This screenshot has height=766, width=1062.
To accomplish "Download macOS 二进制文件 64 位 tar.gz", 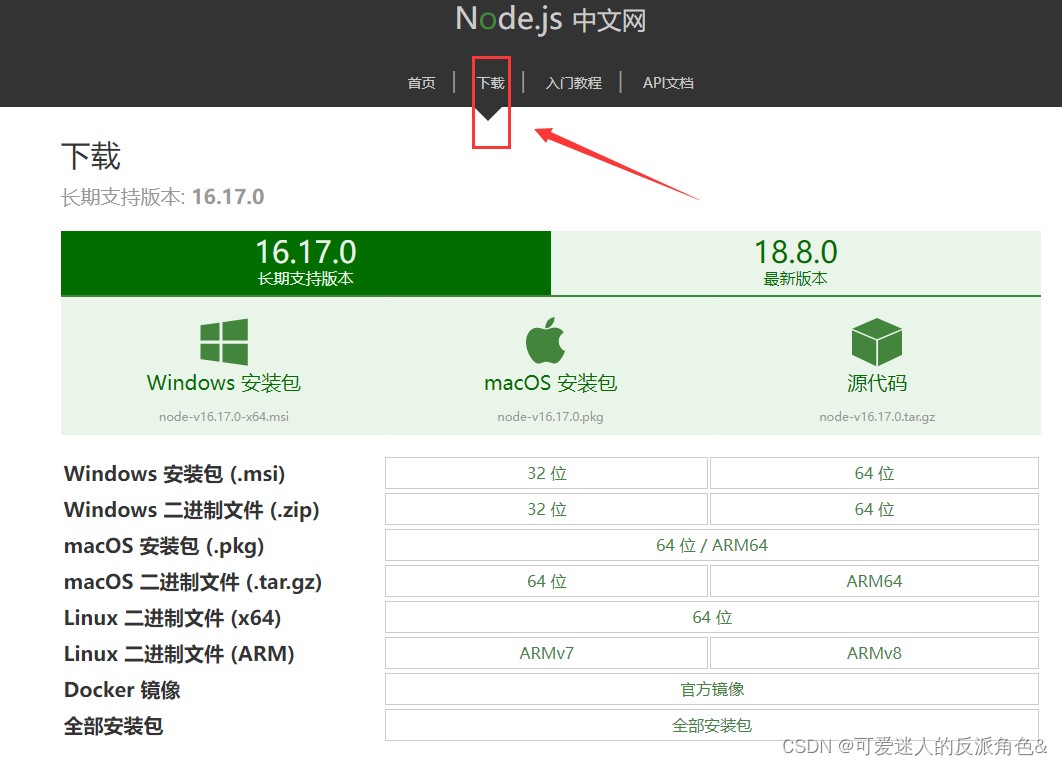I will point(546,581).
